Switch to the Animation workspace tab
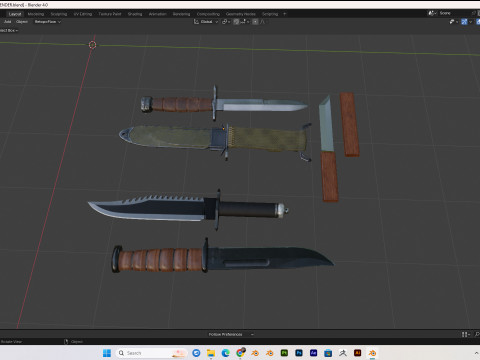 click(x=157, y=14)
